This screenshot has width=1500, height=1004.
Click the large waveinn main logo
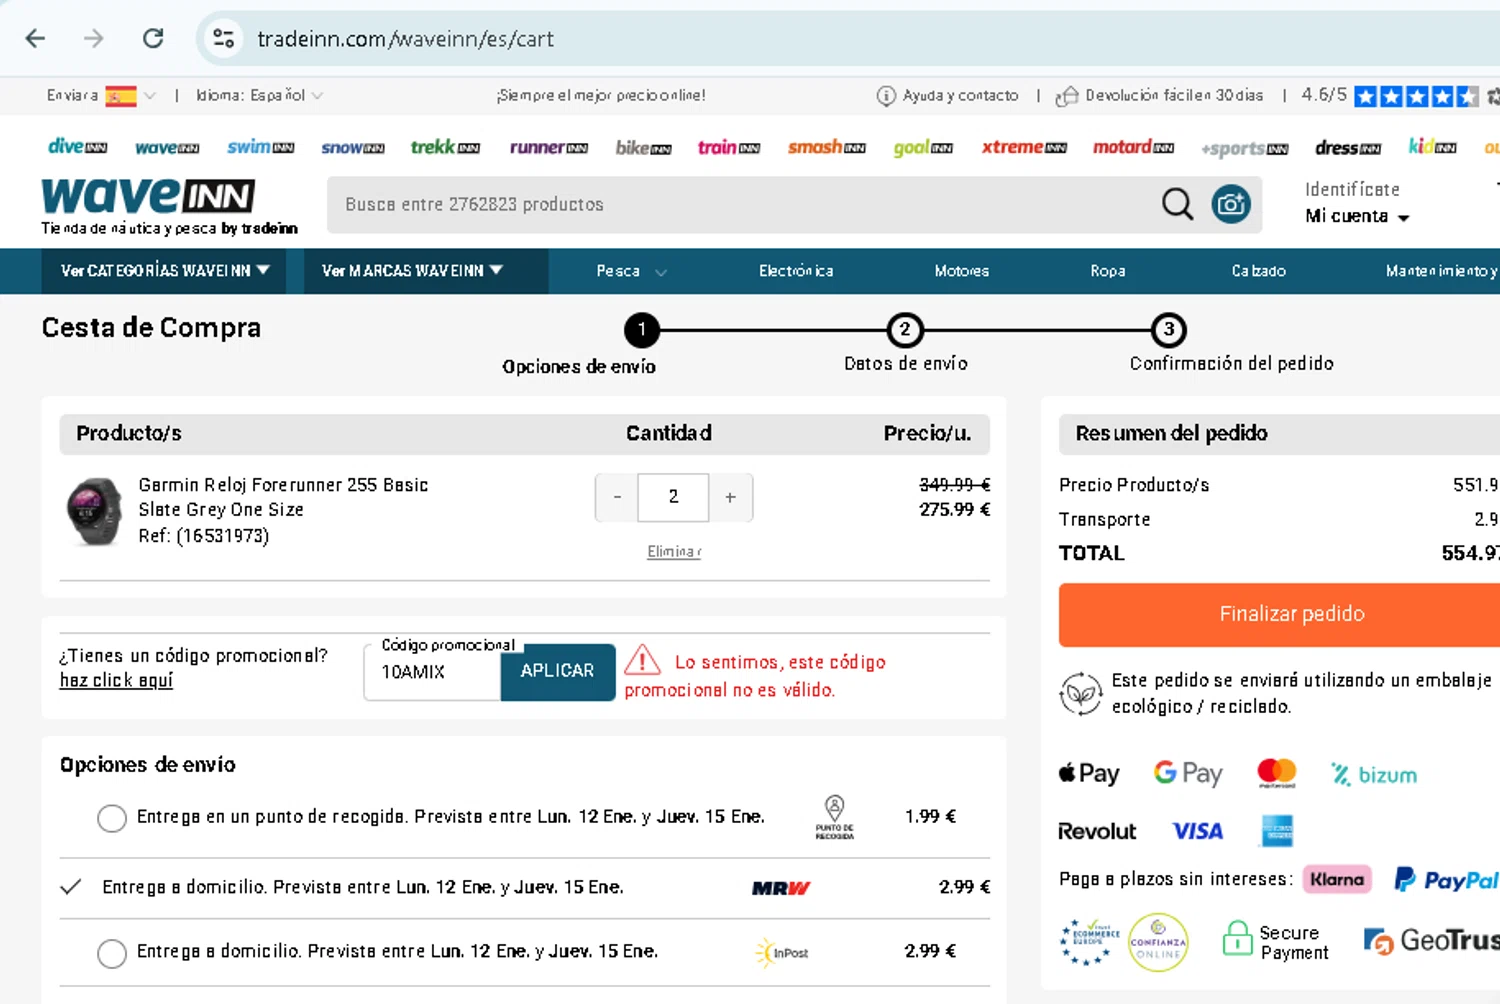pyautogui.click(x=149, y=197)
